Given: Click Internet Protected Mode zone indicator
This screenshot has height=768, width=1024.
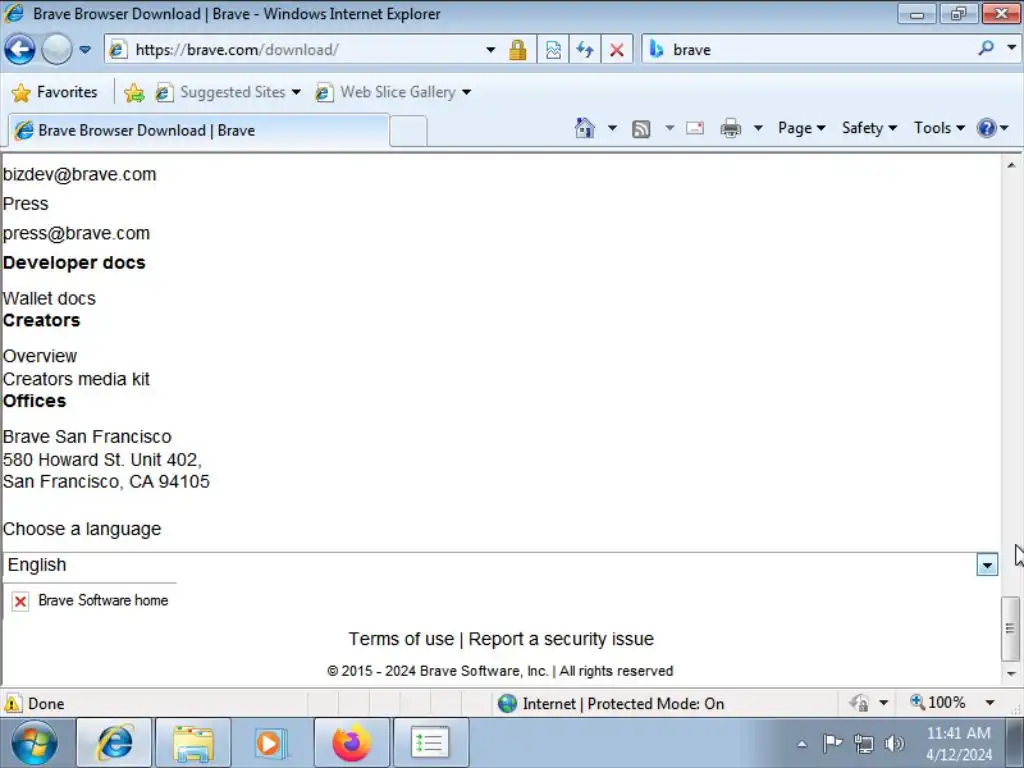Looking at the screenshot, I should point(611,703).
